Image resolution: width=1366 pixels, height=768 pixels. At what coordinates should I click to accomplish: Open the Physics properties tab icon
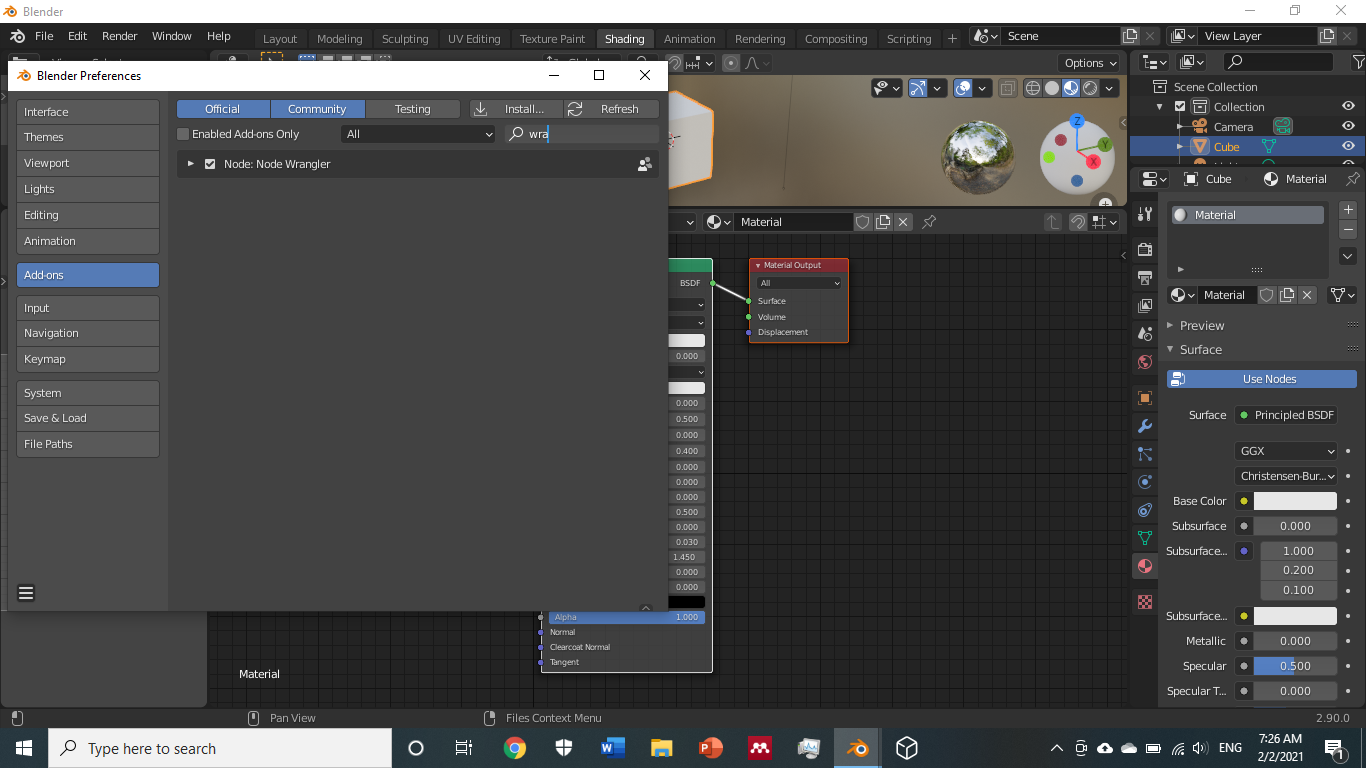[1145, 481]
